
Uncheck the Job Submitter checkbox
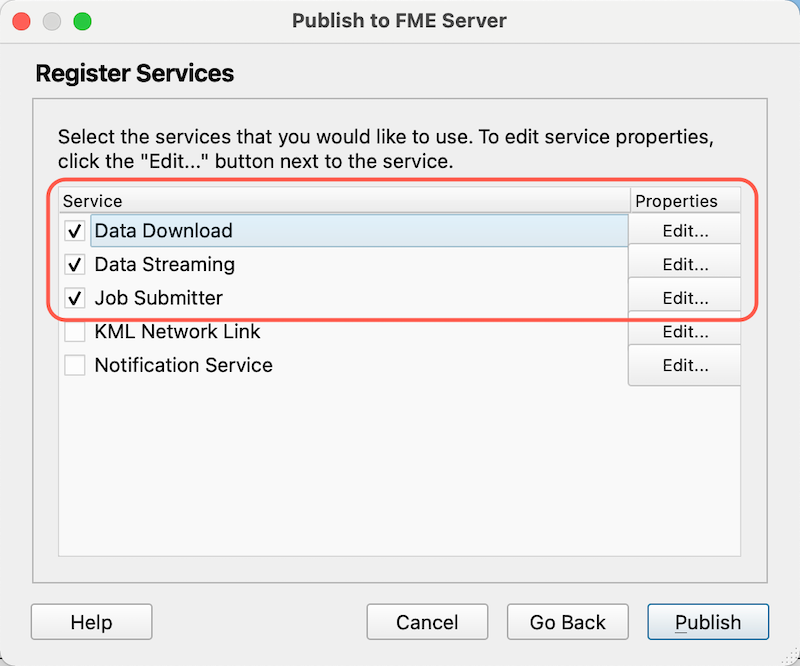pyautogui.click(x=74, y=298)
